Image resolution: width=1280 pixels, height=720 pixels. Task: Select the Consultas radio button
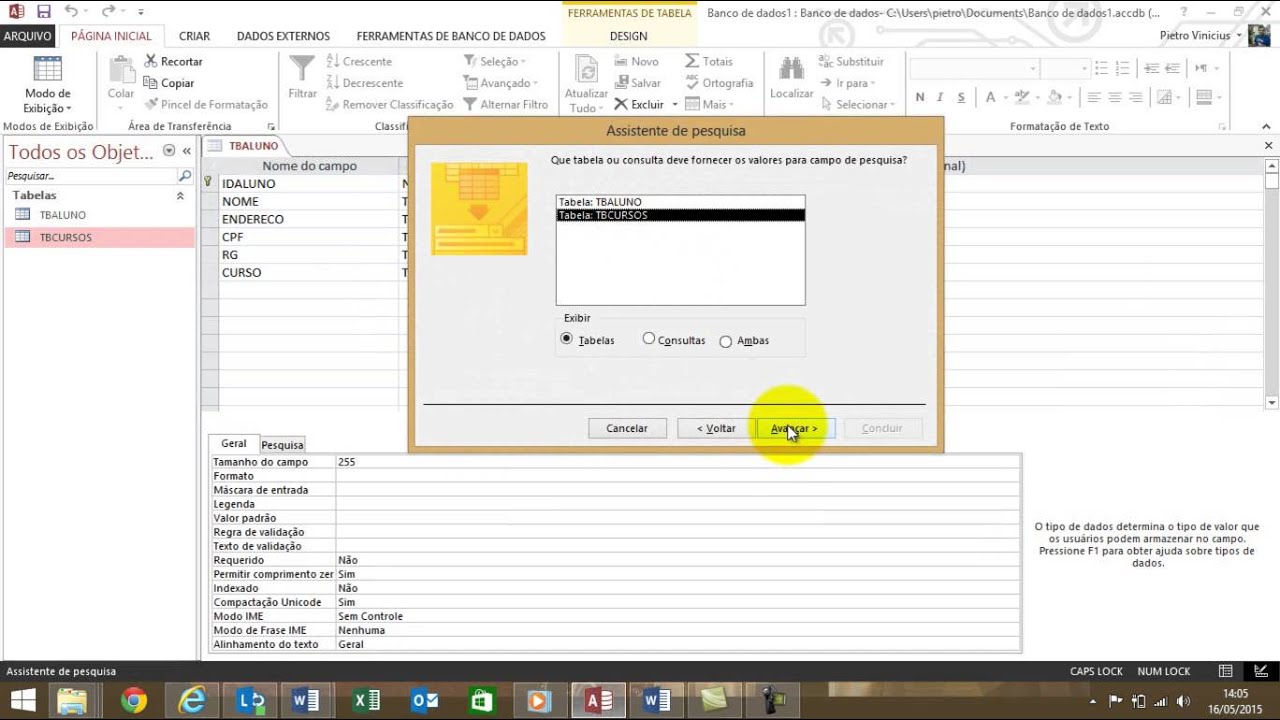click(649, 339)
